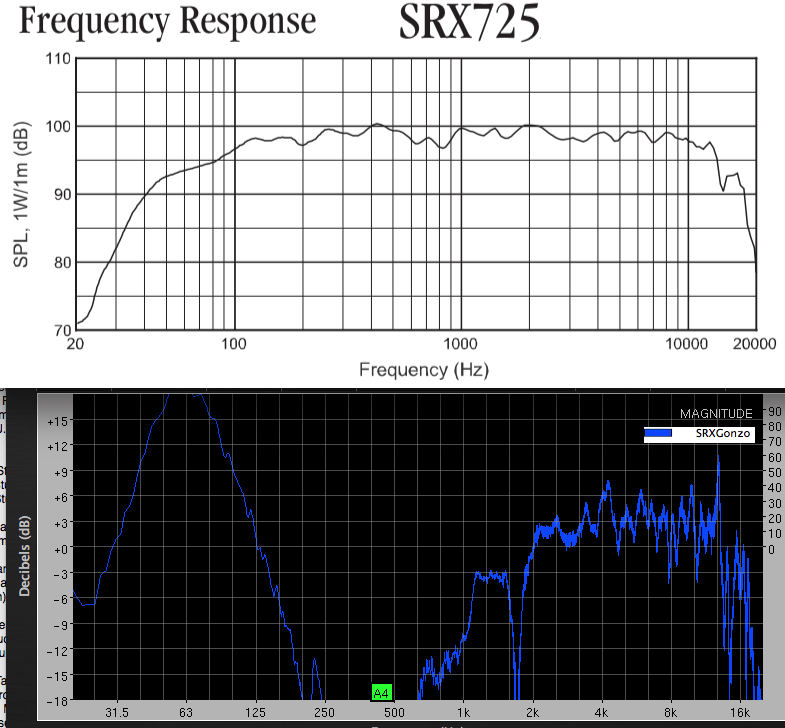785x728 pixels.
Task: Click the +6 decibel tick label
Action: [x=60, y=498]
